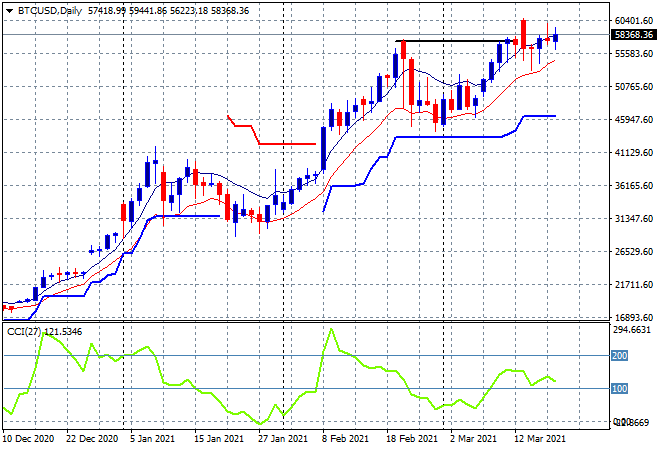
Task: Click the 27 Jan 2021 date label
Action: tap(283, 439)
